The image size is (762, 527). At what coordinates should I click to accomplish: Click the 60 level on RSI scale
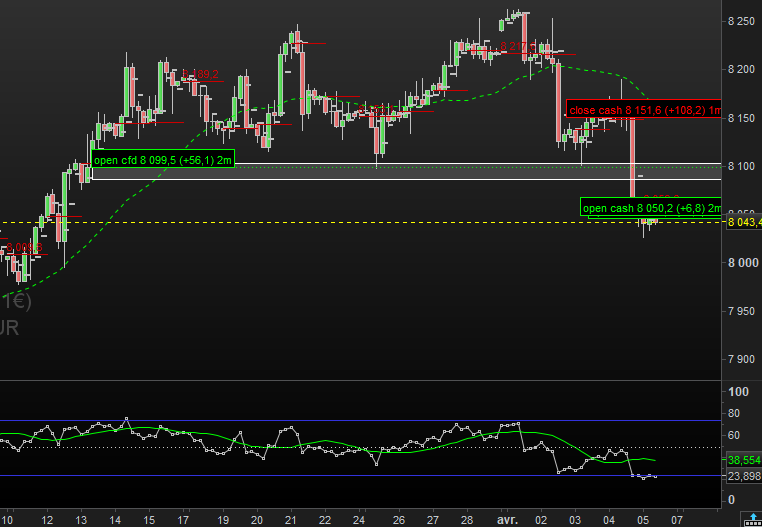pos(734,435)
